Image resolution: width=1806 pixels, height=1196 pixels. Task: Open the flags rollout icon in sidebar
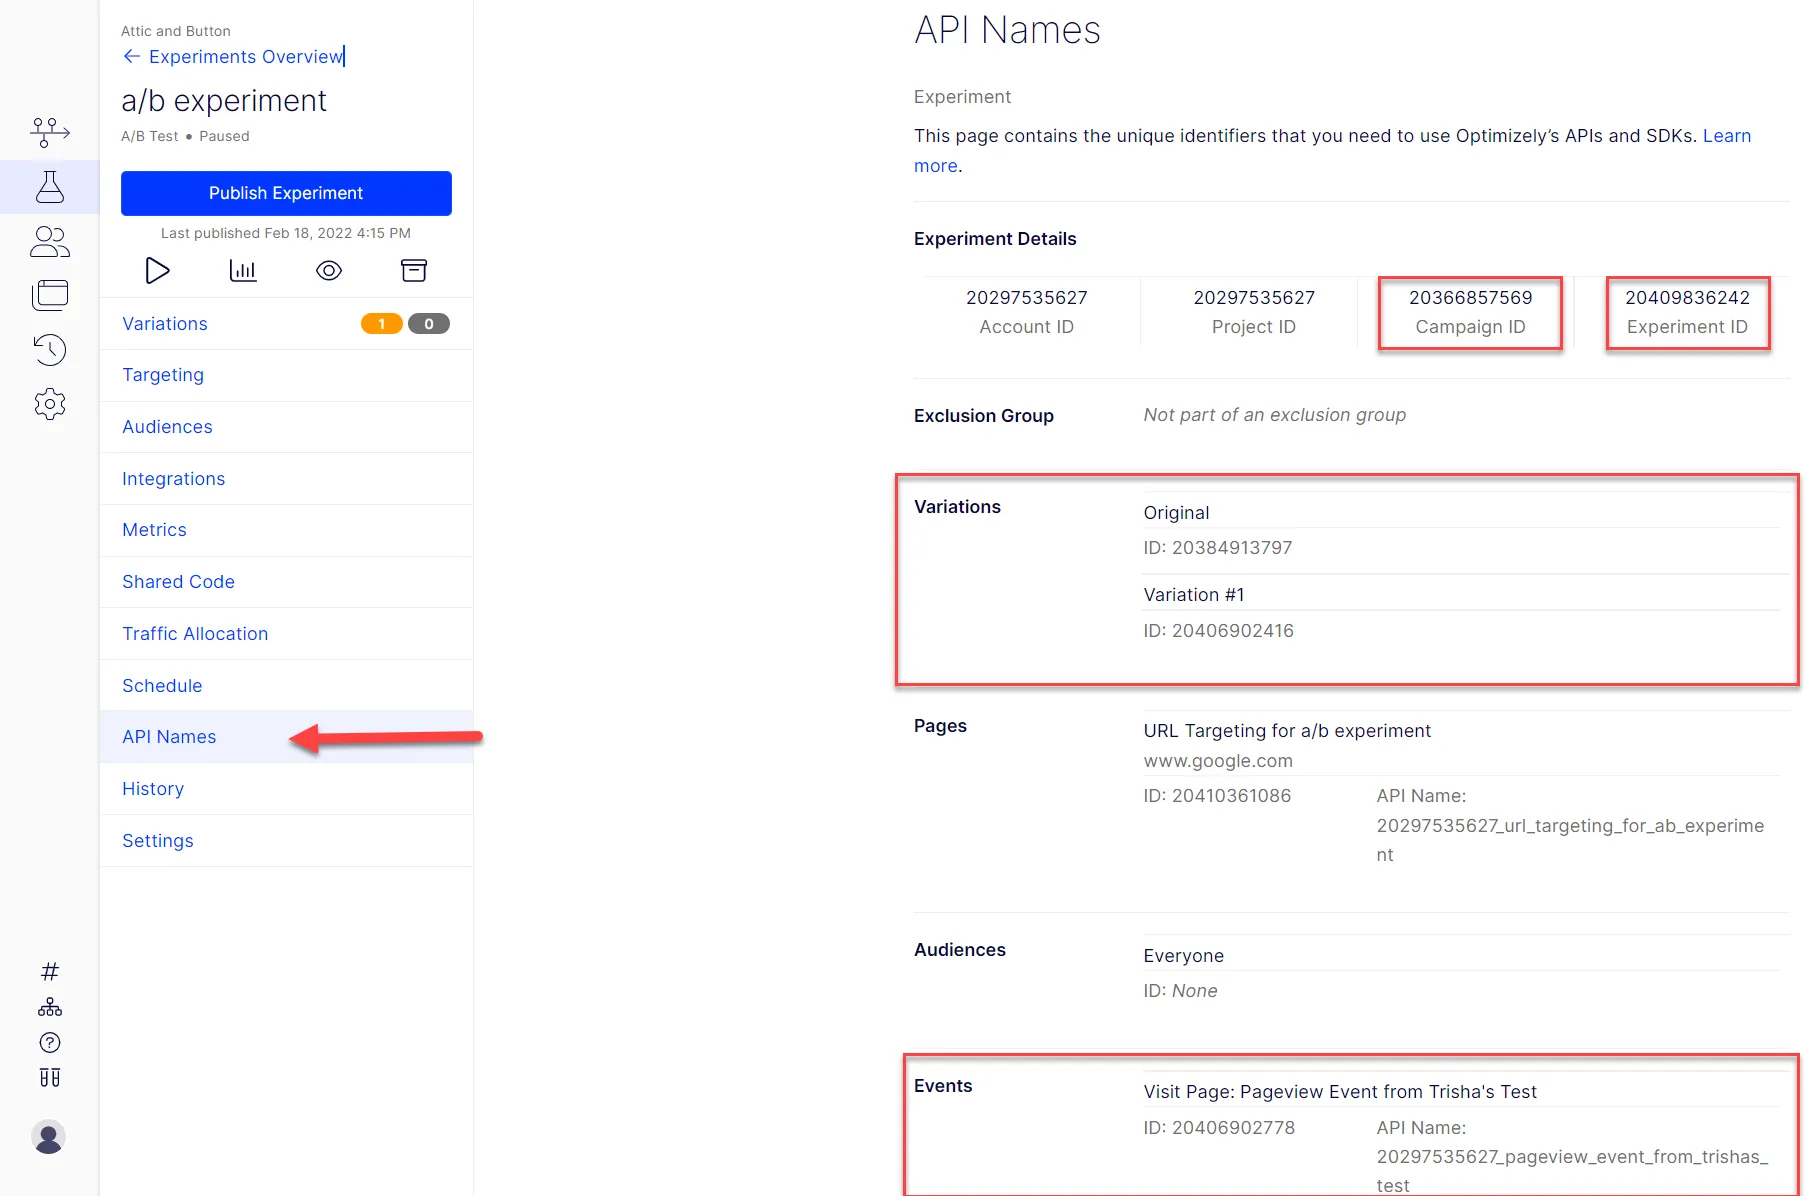(x=50, y=132)
